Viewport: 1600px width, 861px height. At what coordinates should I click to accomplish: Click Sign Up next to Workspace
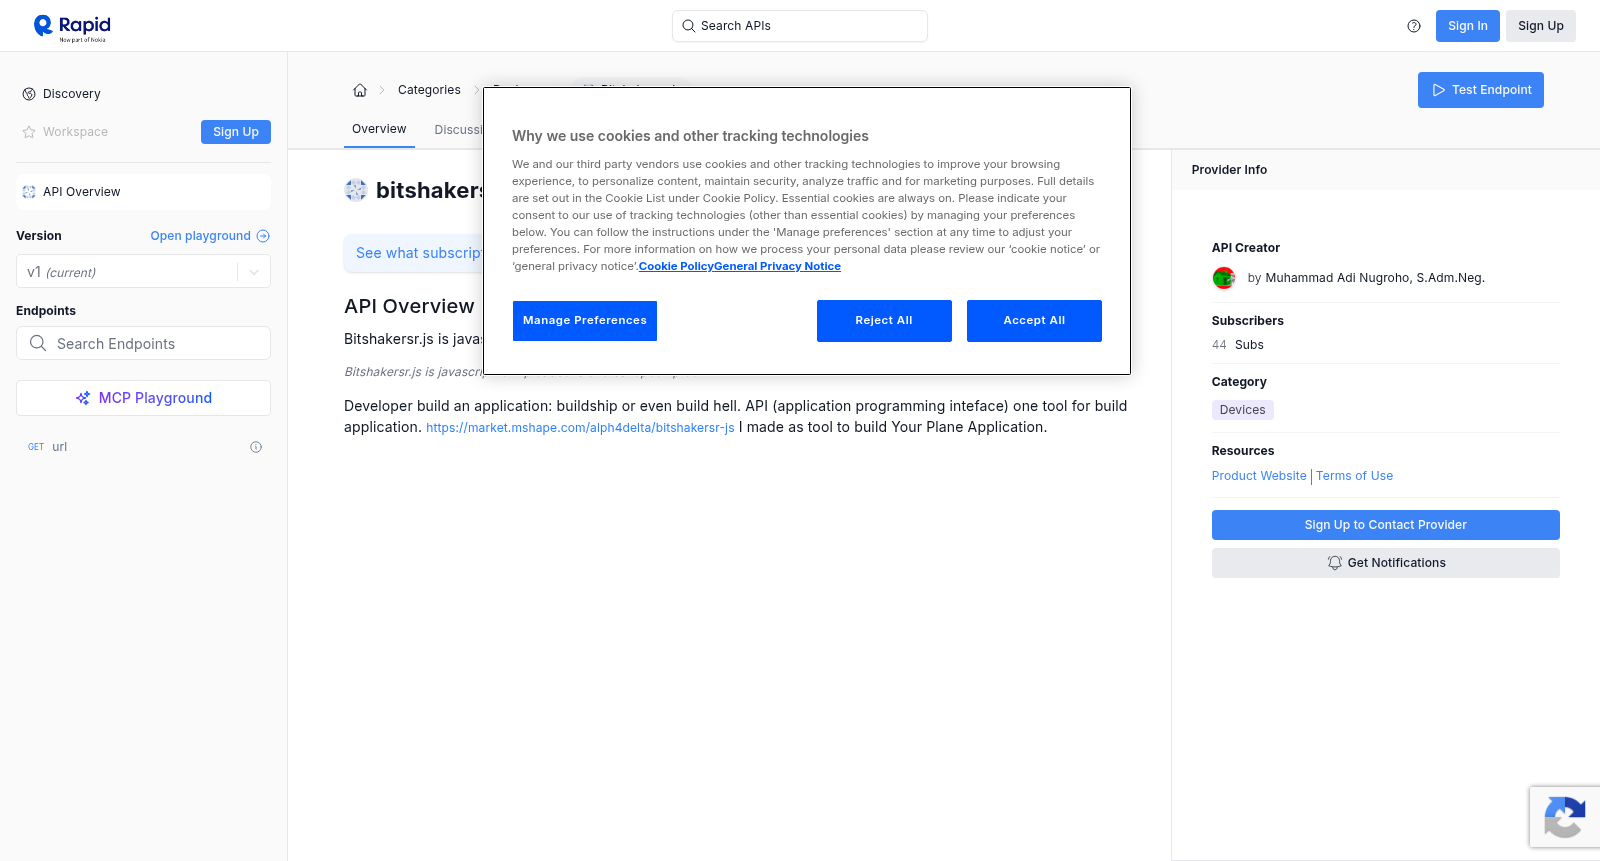coord(236,132)
